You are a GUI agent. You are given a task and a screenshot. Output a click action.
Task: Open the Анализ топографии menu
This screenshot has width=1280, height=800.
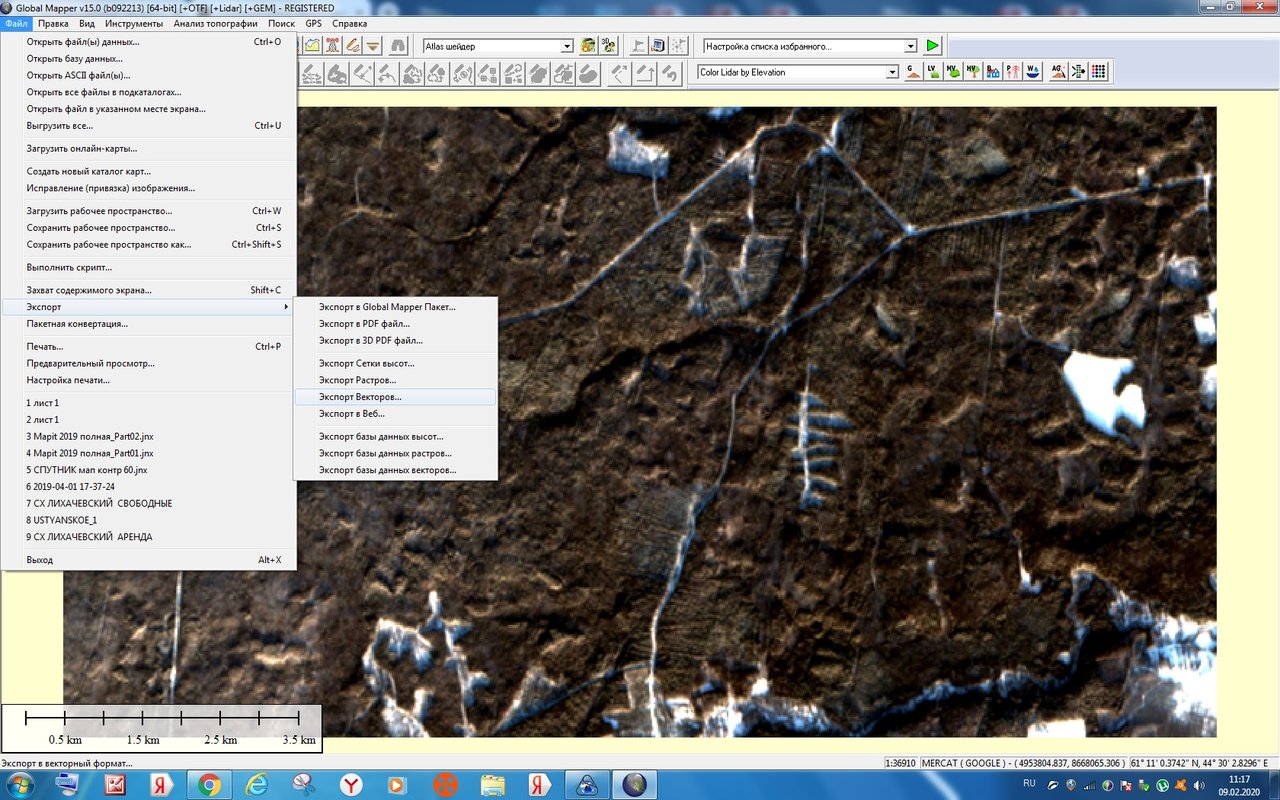[215, 23]
